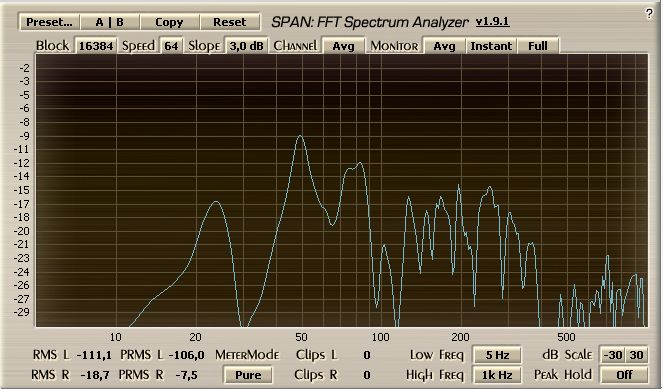This screenshot has width=663, height=389.
Task: Click the Copy button
Action: [x=169, y=22]
